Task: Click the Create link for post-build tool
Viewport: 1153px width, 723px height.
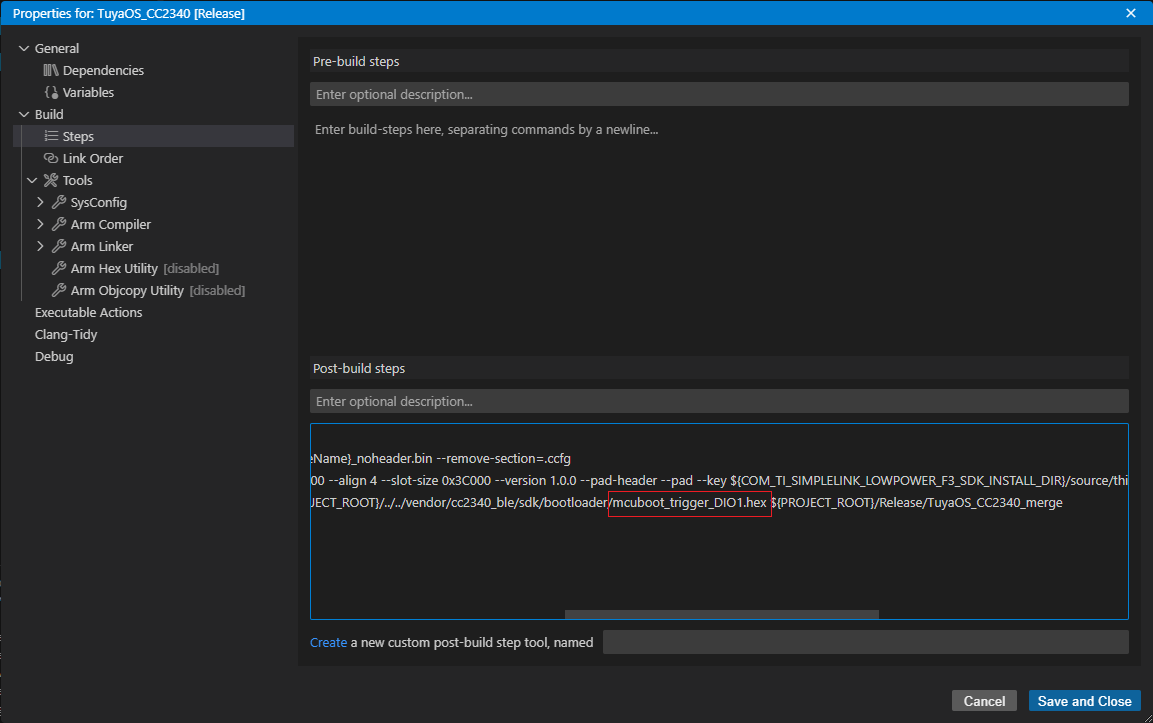Action: [x=328, y=642]
